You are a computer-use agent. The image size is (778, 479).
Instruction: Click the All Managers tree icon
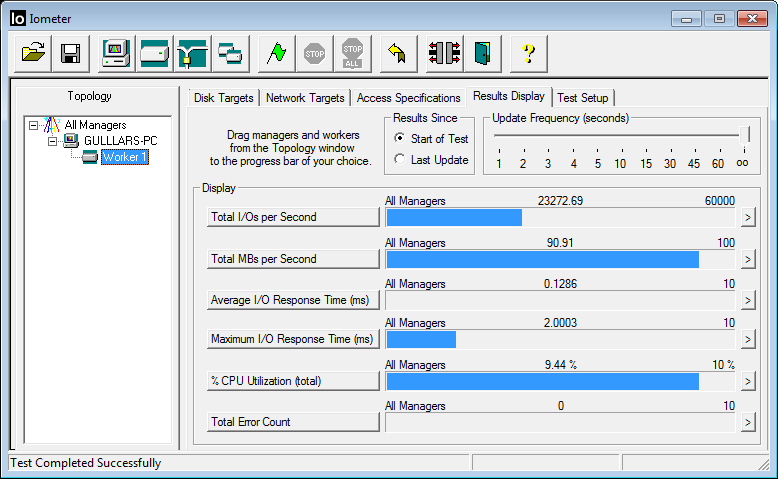(x=52, y=125)
